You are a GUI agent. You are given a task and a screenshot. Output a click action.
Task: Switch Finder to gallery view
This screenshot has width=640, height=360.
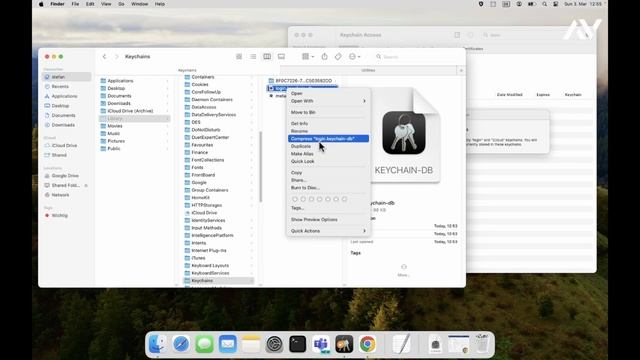pyautogui.click(x=281, y=57)
